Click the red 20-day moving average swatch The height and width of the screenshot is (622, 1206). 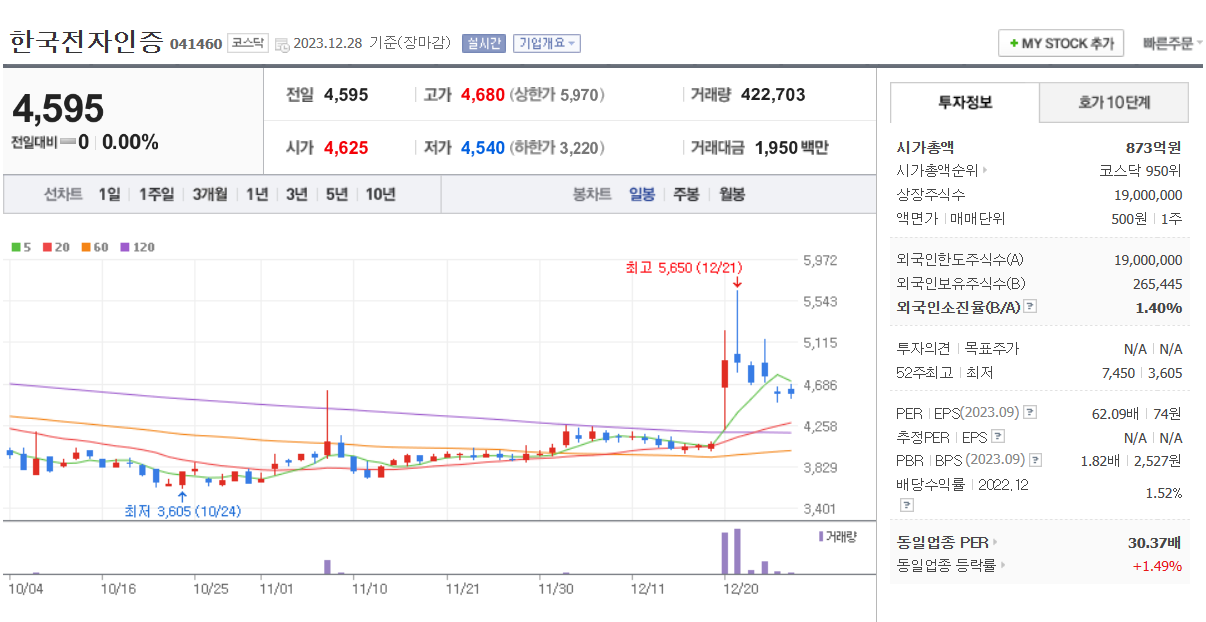(x=46, y=247)
